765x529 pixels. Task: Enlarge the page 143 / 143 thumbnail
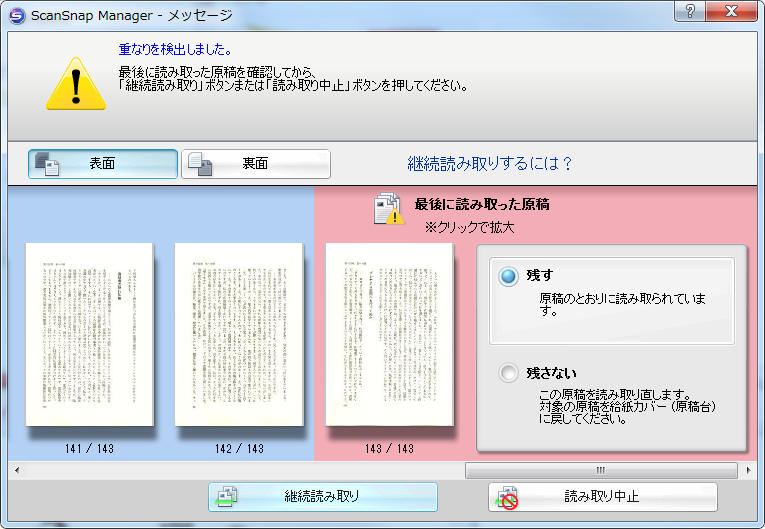(389, 334)
